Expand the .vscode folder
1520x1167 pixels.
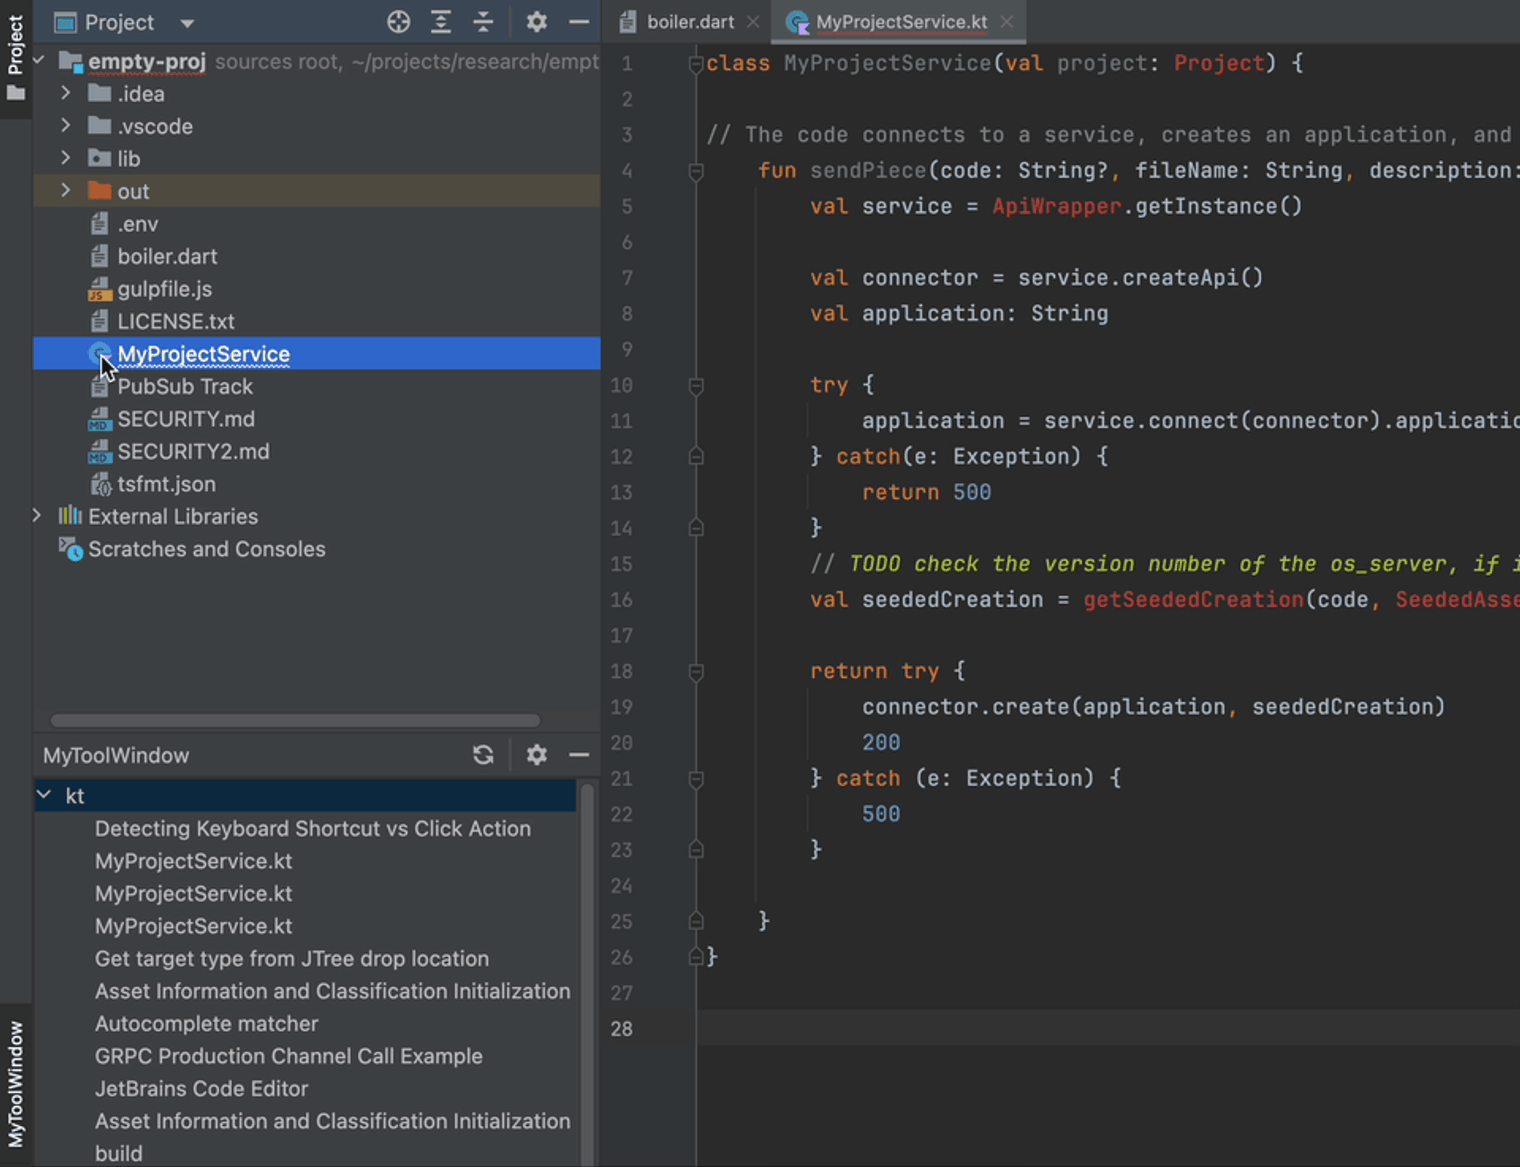[66, 126]
